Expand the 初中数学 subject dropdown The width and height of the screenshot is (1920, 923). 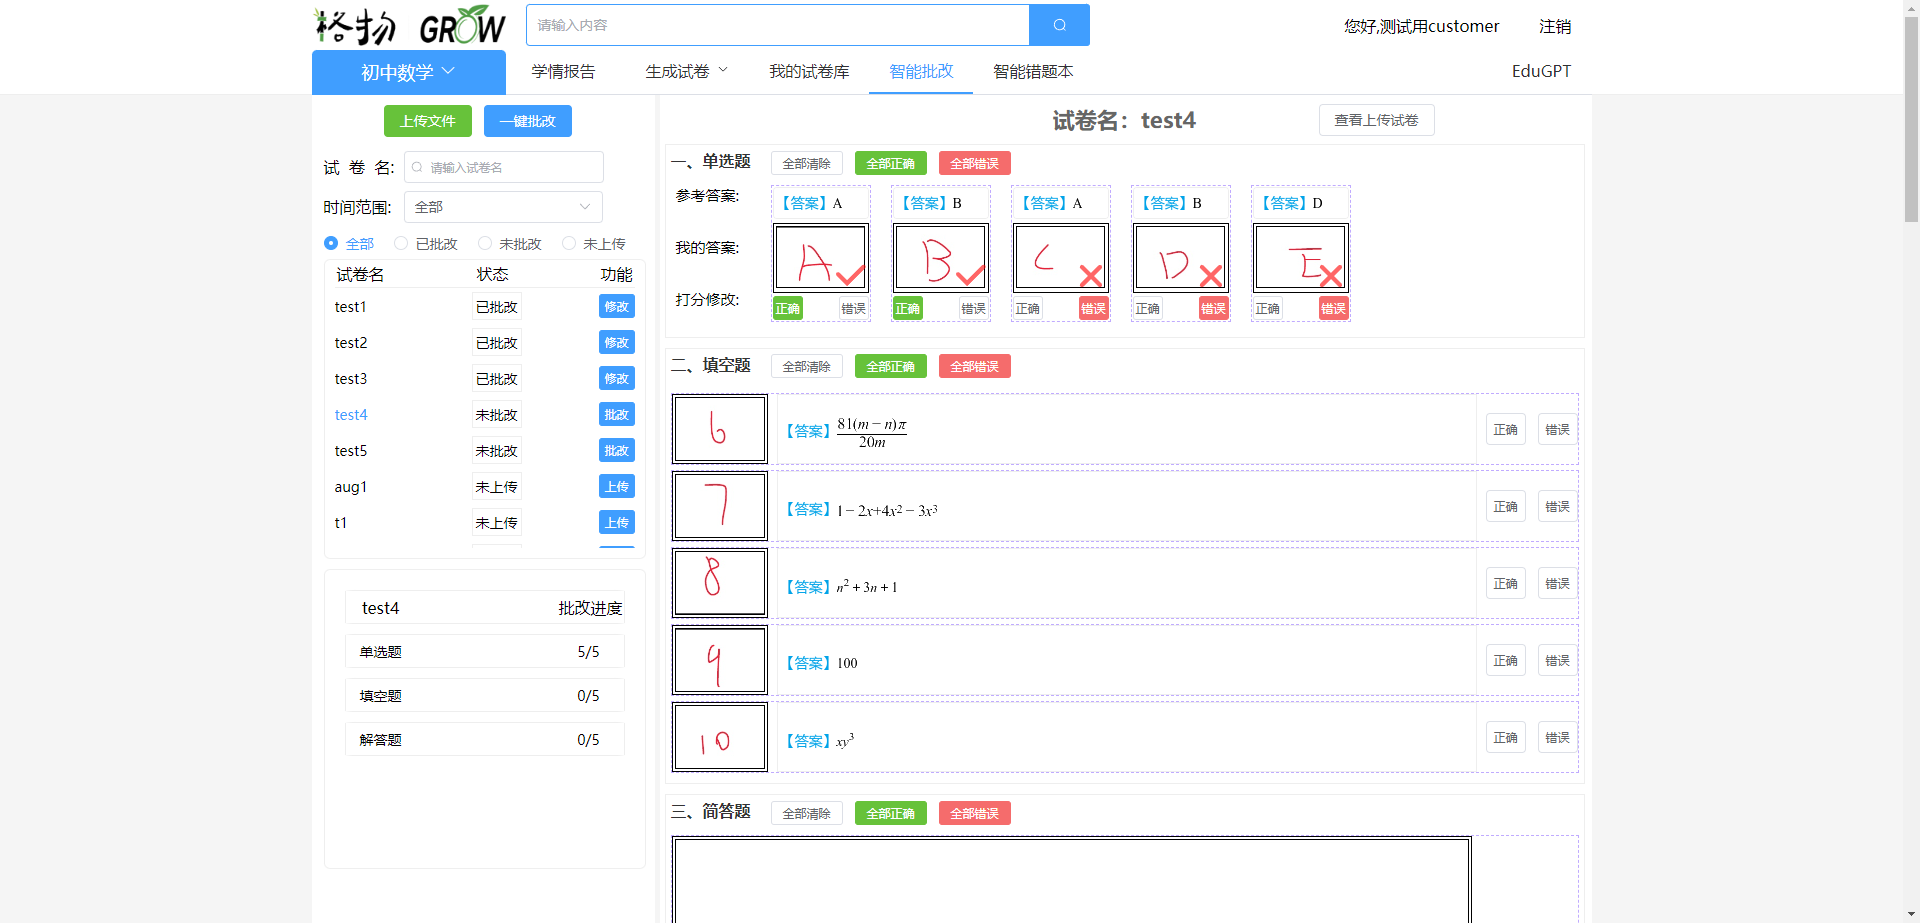(408, 72)
